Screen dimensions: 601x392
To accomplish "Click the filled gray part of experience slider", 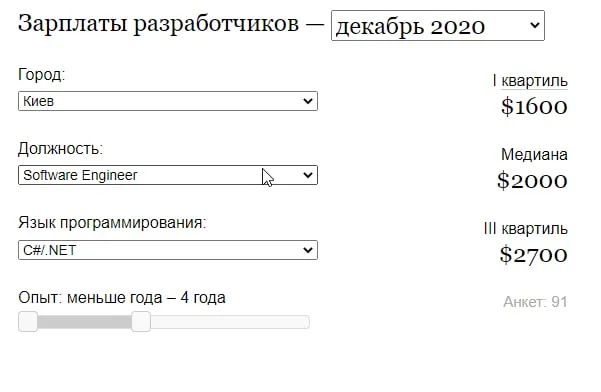I will [84, 322].
